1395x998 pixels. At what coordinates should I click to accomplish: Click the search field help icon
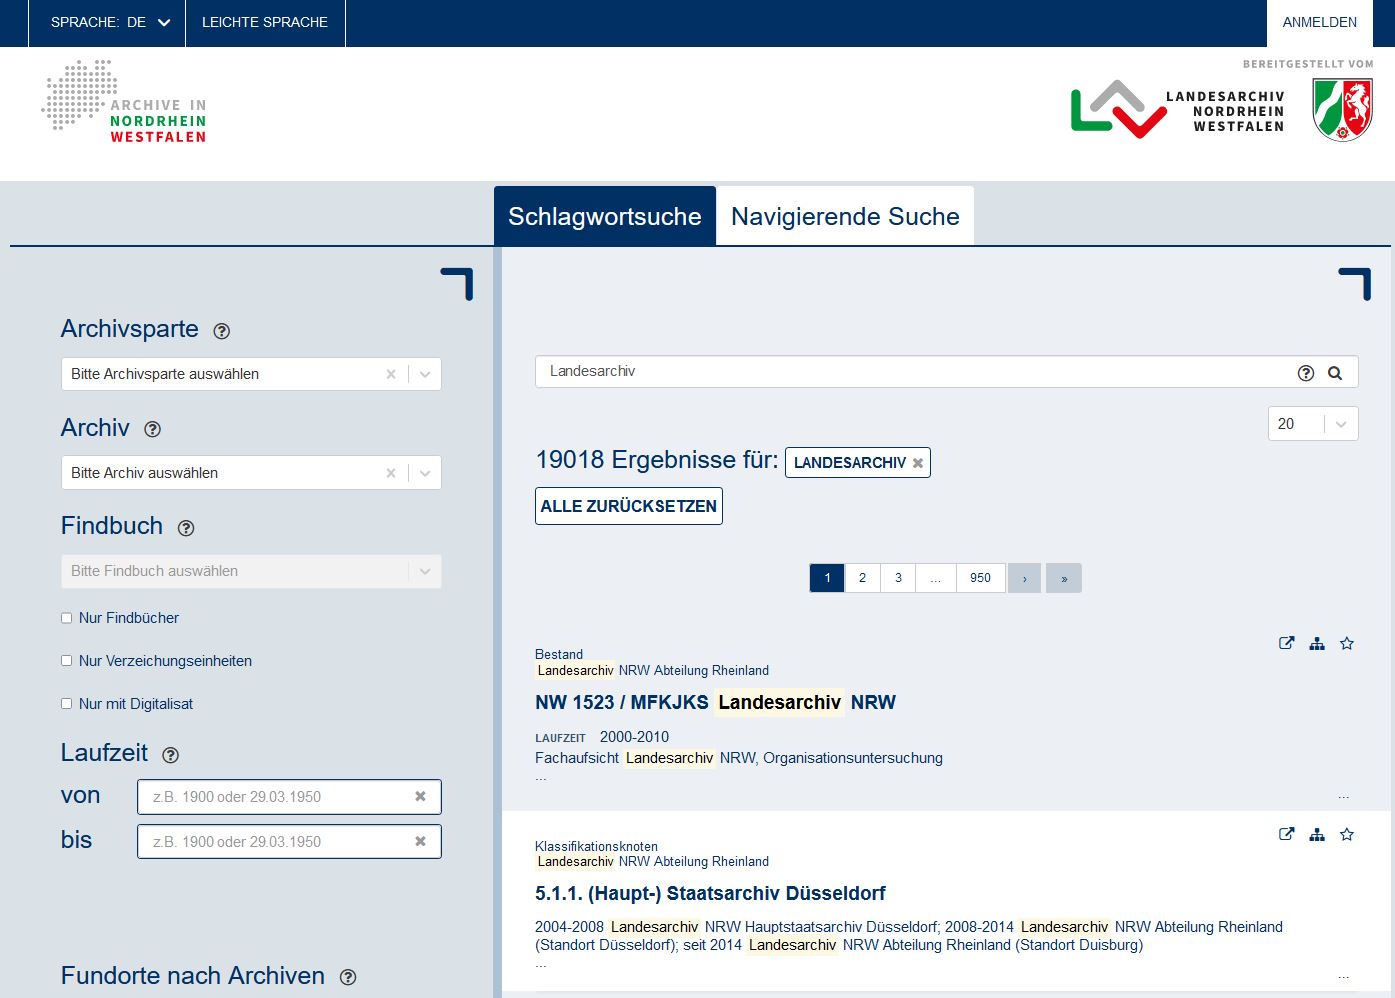pos(1306,373)
